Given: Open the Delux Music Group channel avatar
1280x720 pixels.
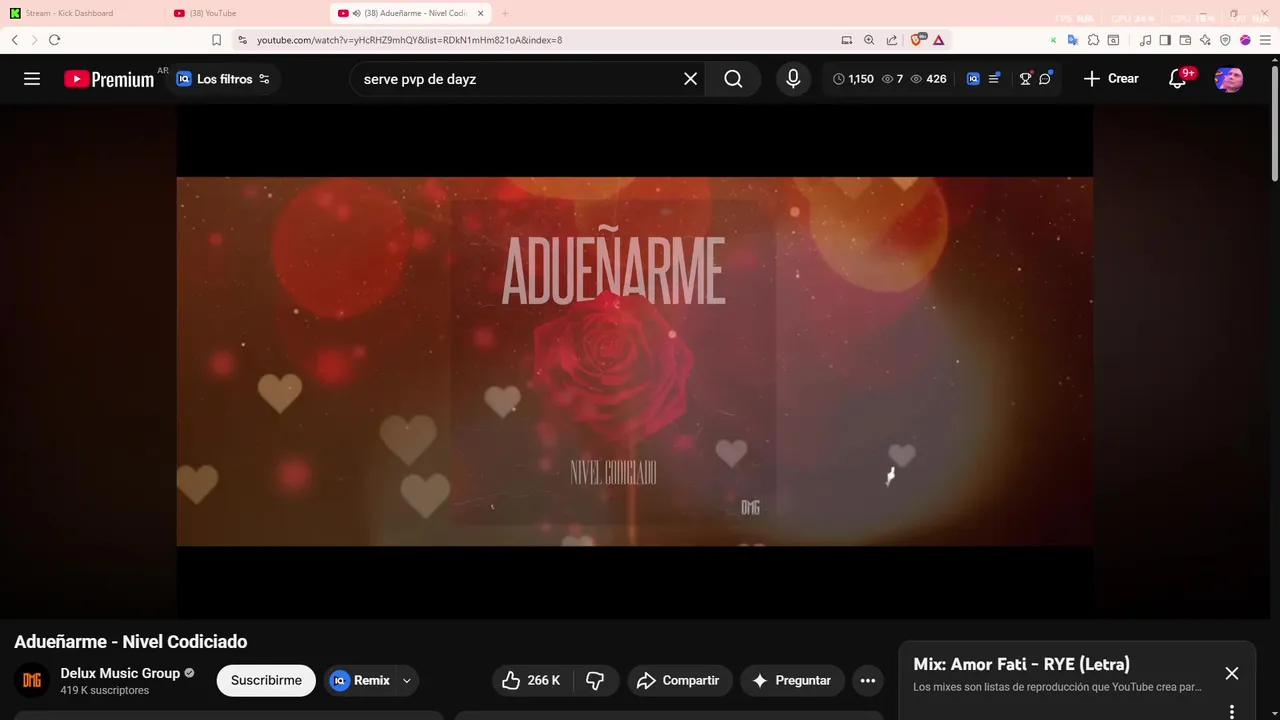Looking at the screenshot, I should [x=32, y=680].
